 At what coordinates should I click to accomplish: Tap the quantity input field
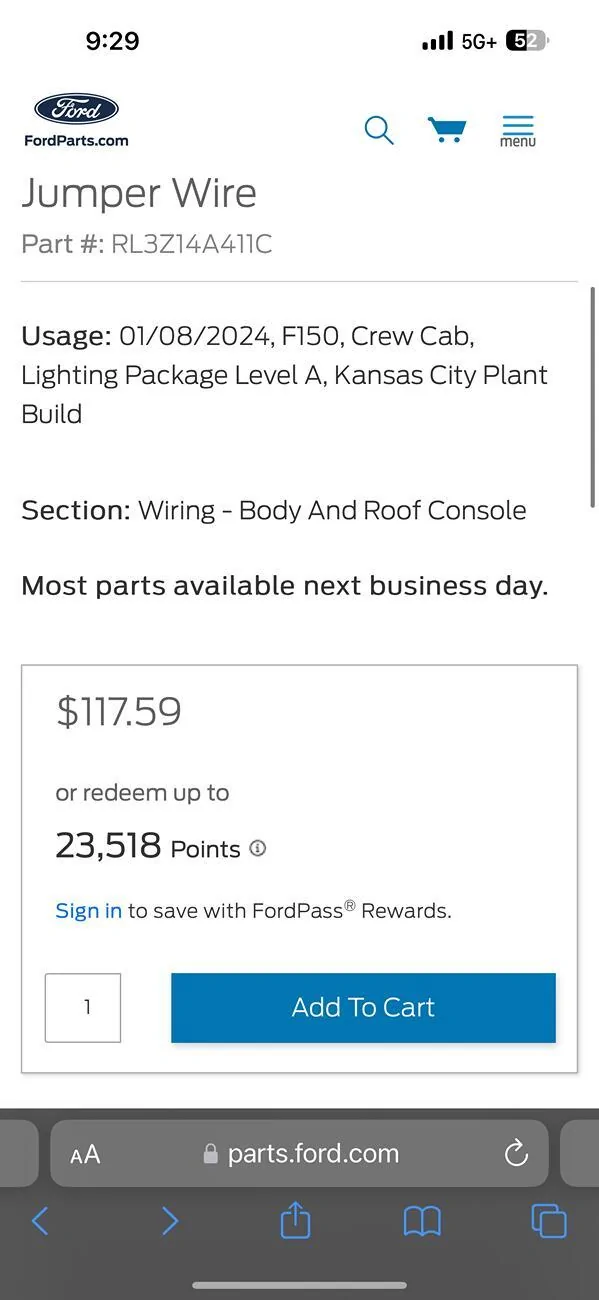[x=82, y=1007]
